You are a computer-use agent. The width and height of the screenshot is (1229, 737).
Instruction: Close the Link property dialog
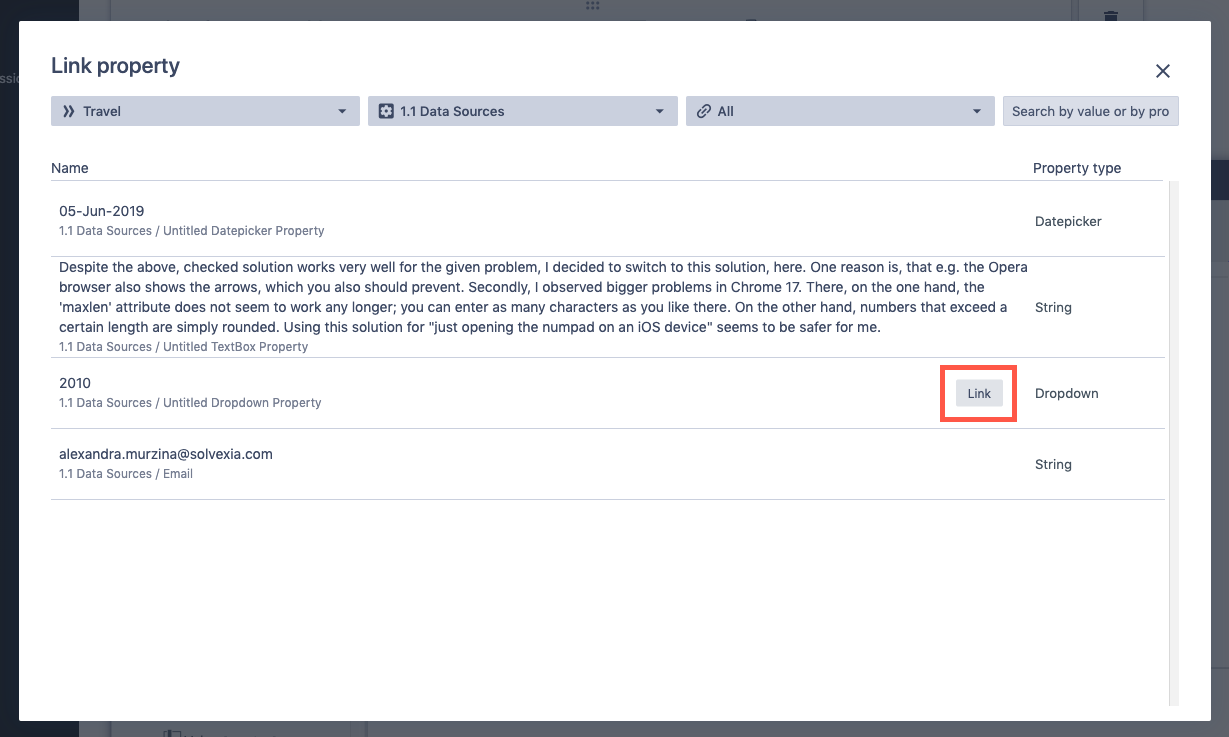[x=1162, y=71]
